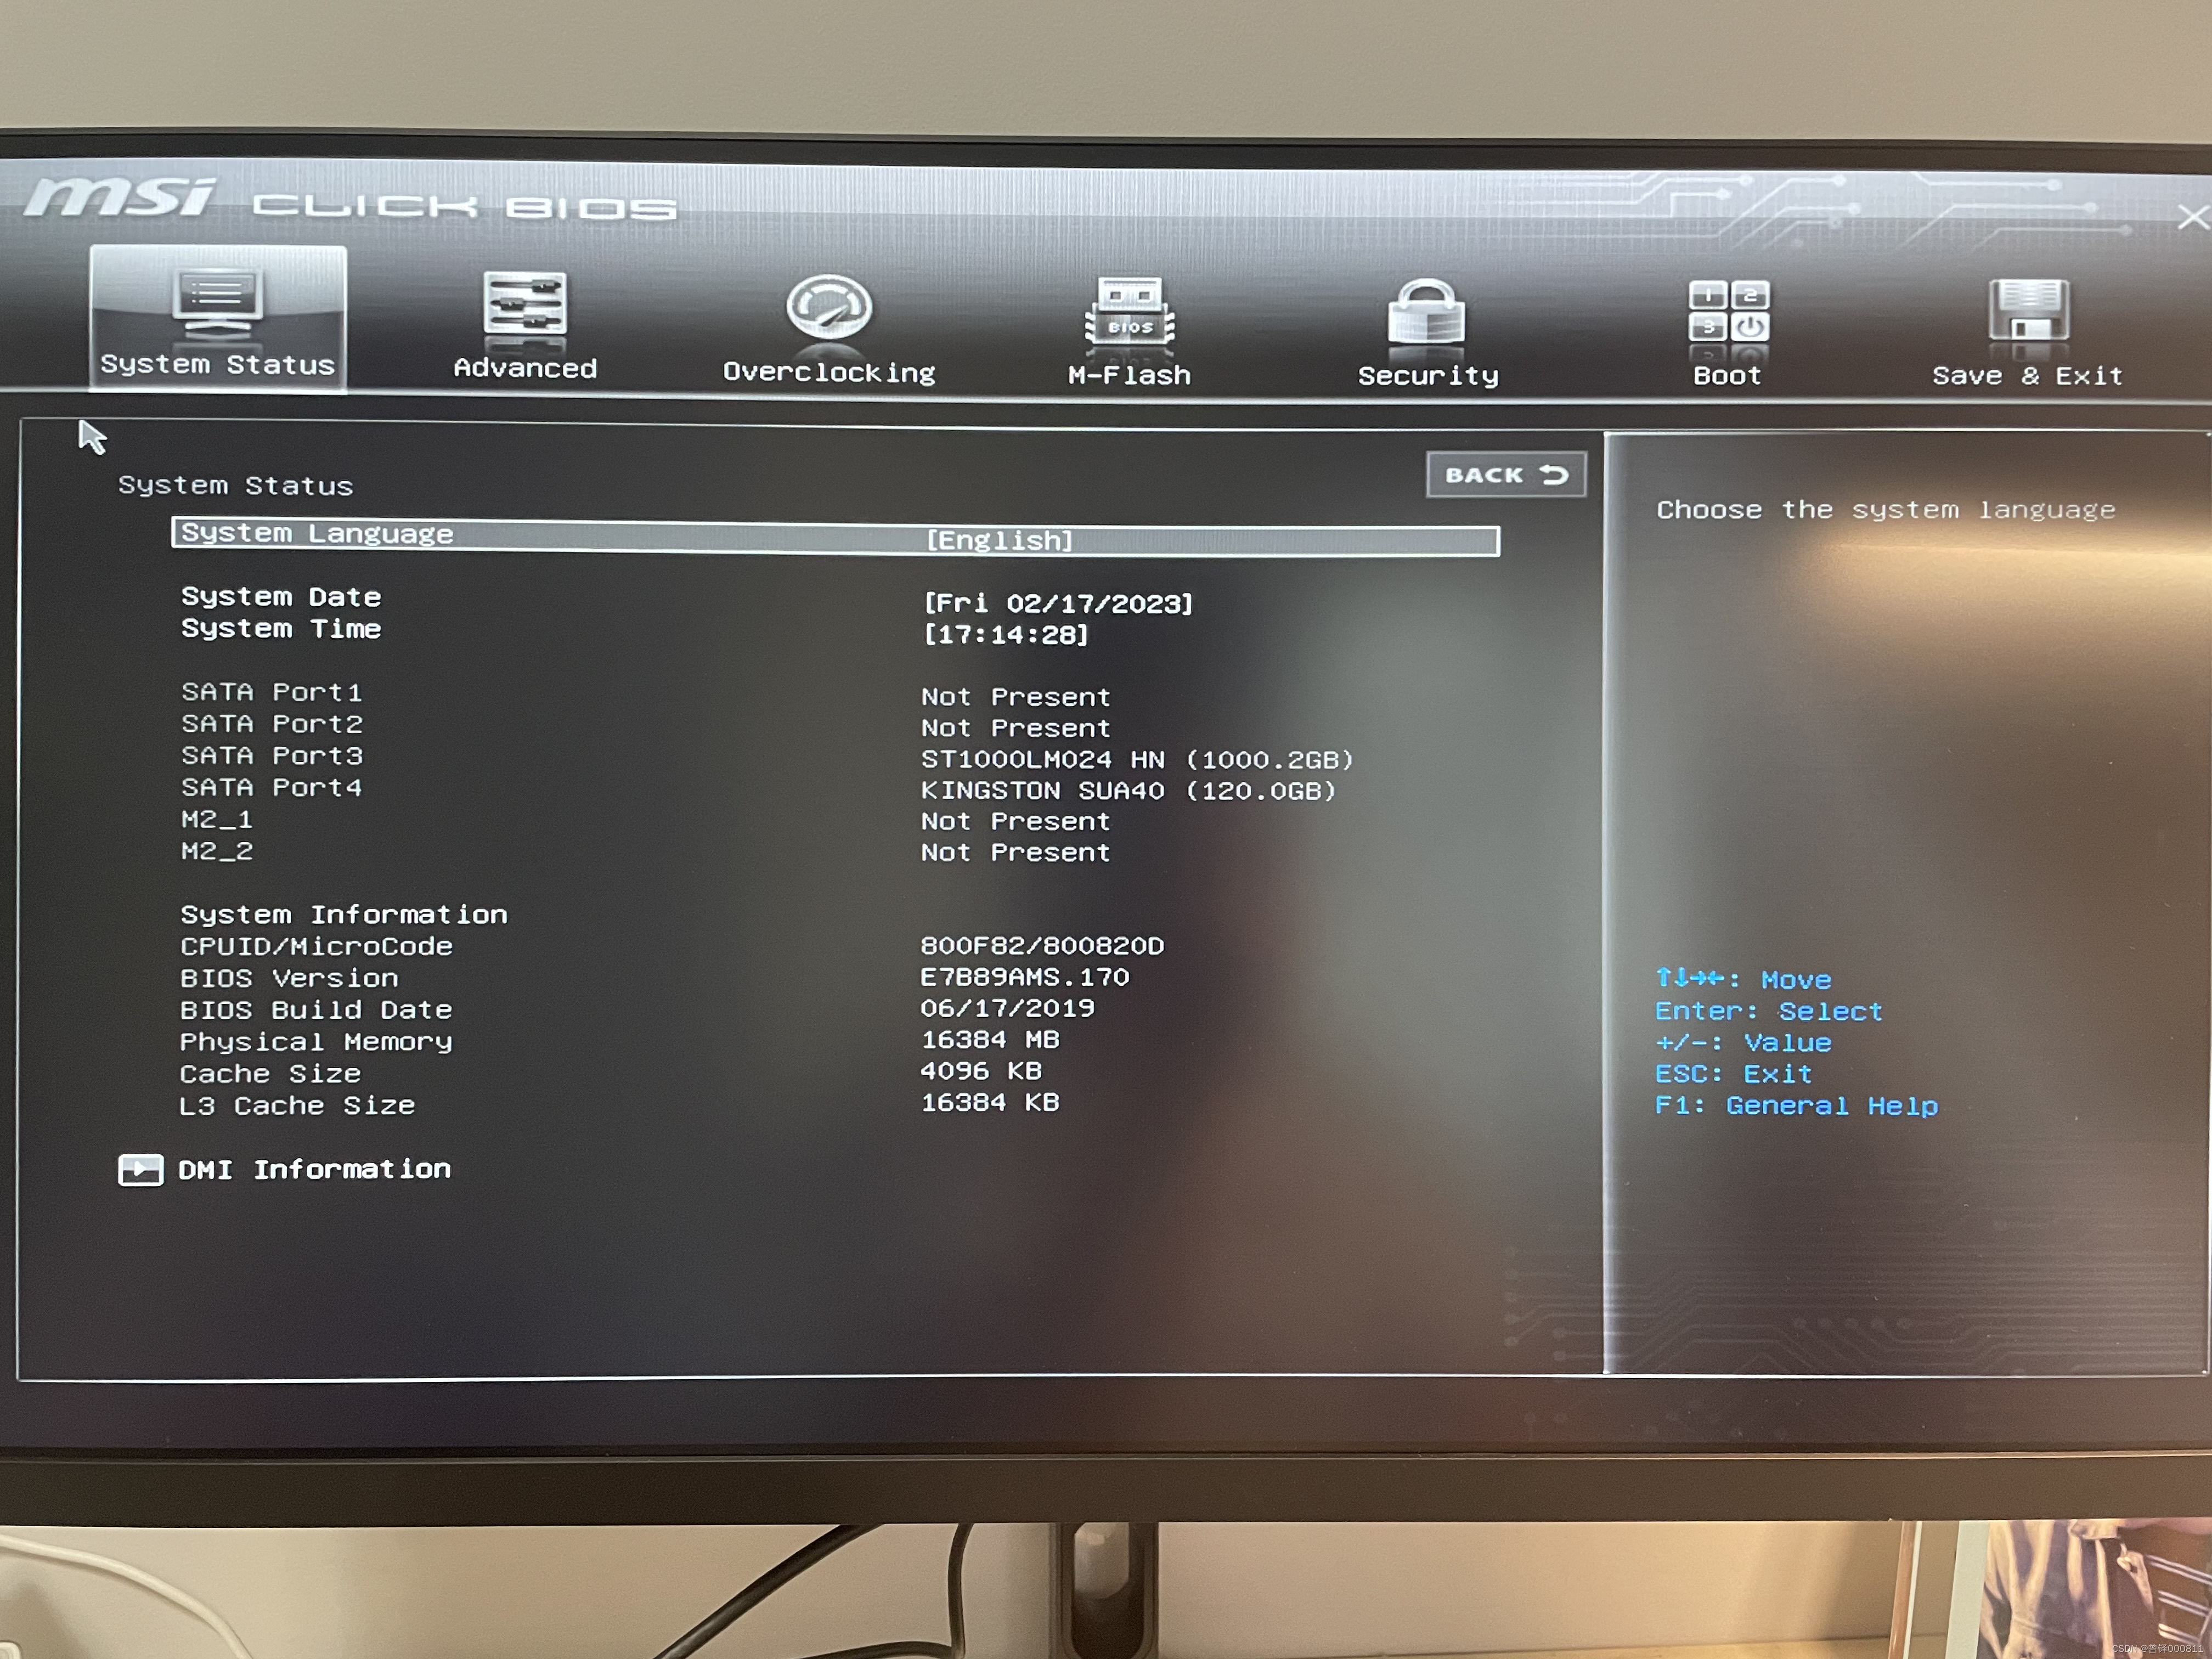This screenshot has width=2212, height=1659.
Task: Click the BIOS Version label
Action: click(289, 978)
